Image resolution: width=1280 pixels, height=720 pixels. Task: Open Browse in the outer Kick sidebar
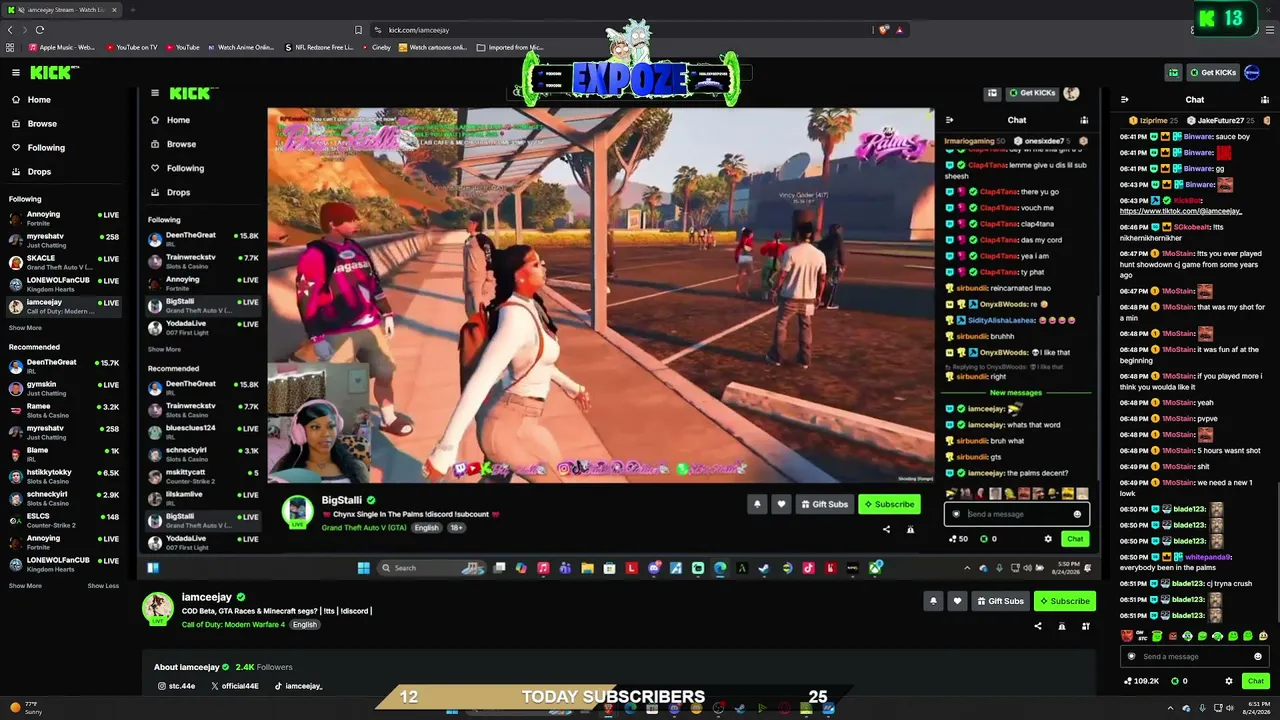pyautogui.click(x=42, y=124)
